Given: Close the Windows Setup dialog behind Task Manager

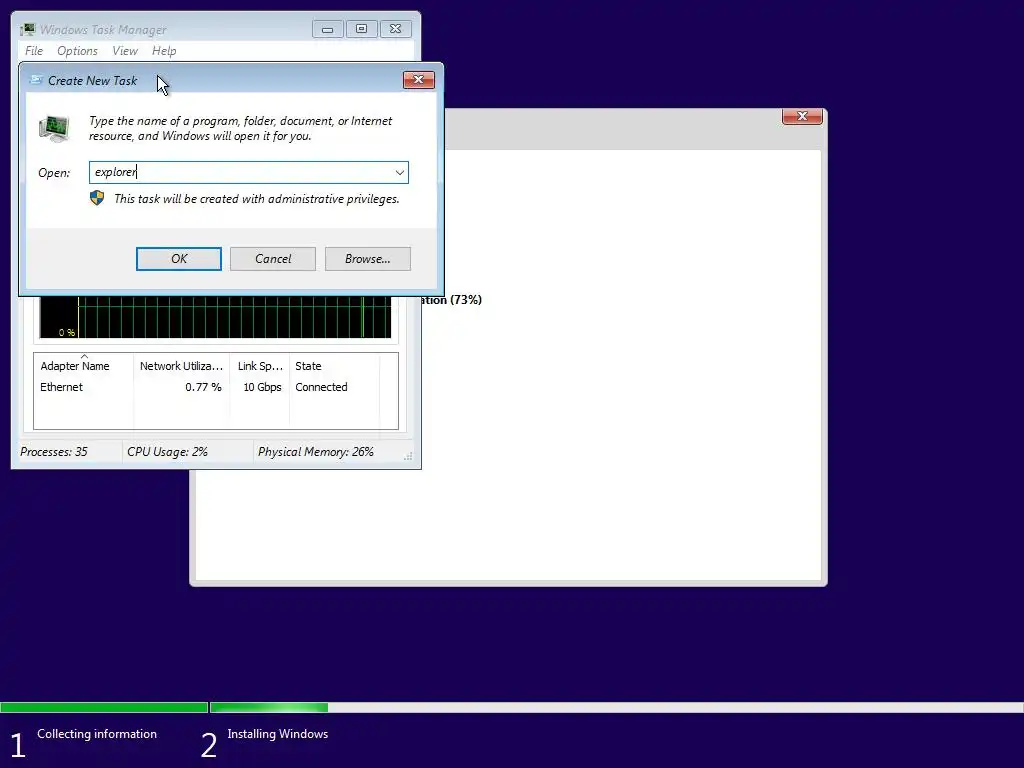Looking at the screenshot, I should click(802, 116).
